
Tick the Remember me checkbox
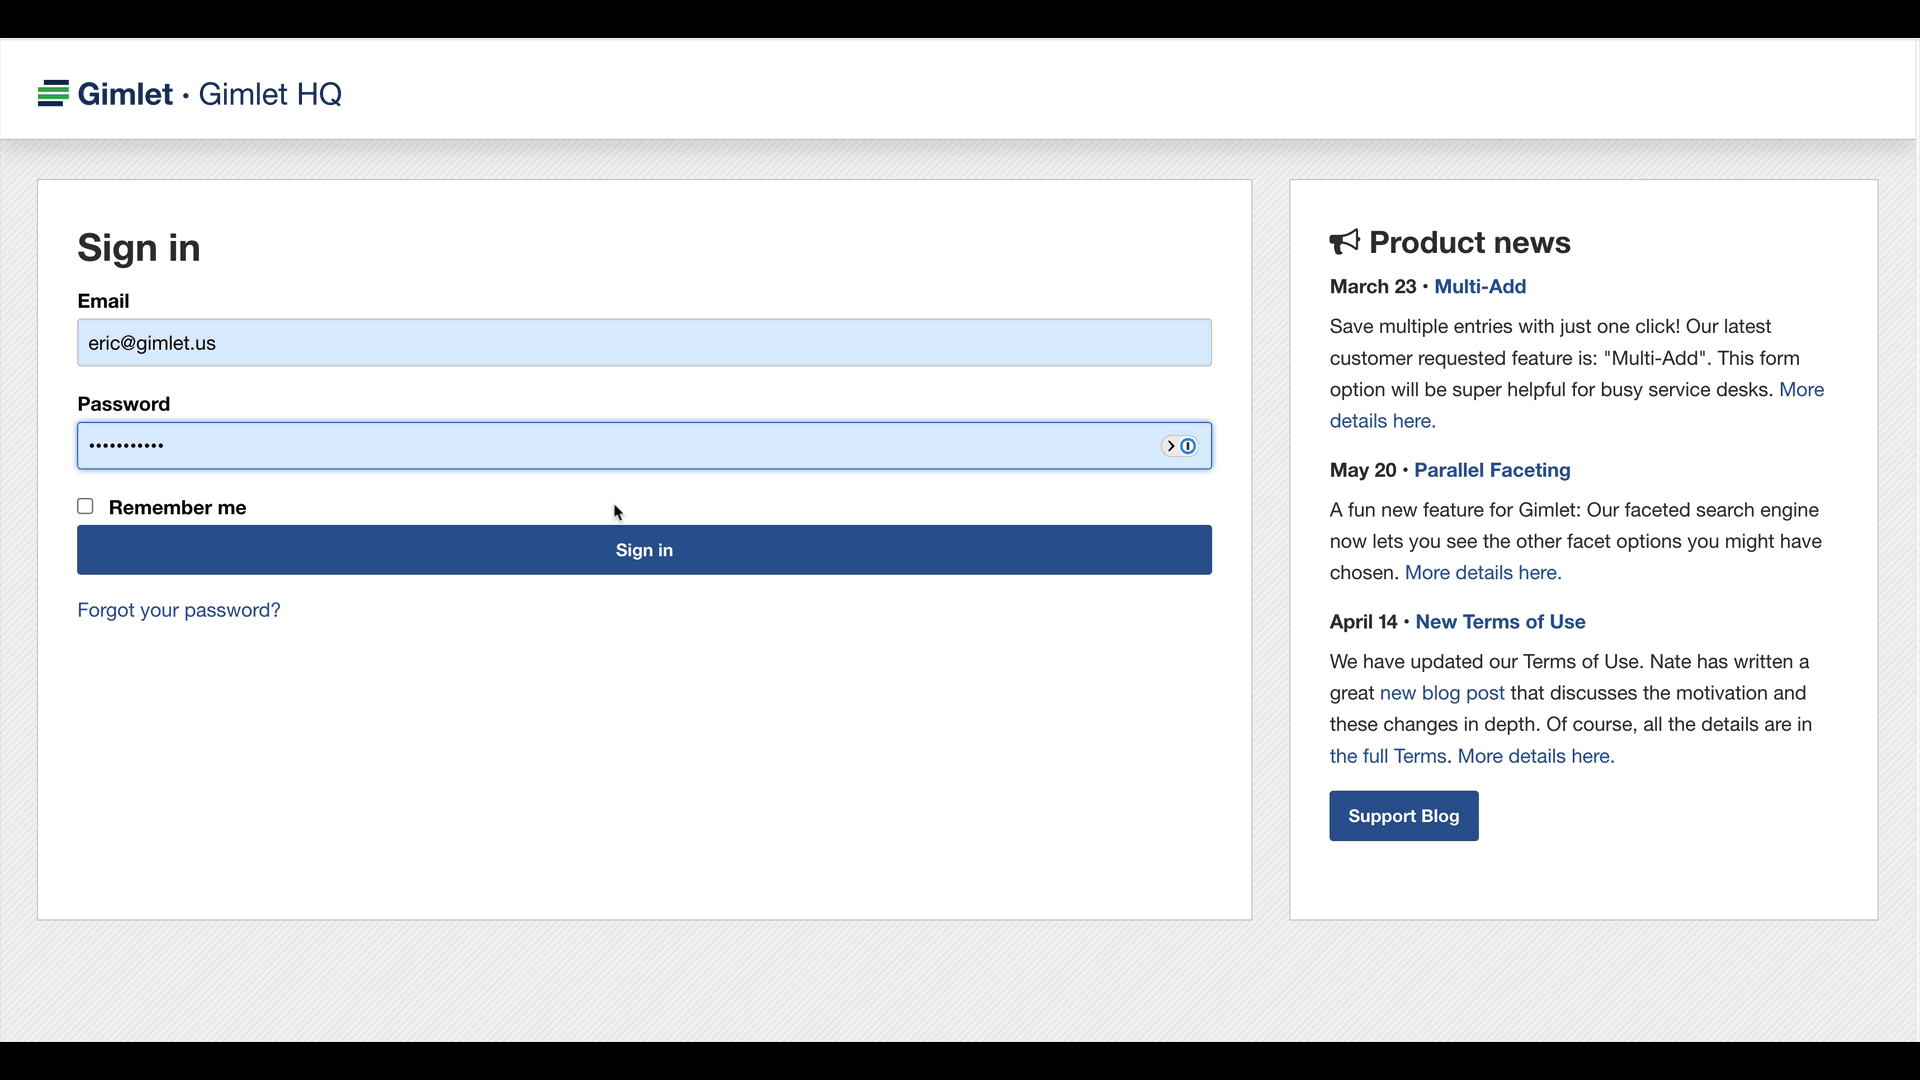point(86,506)
